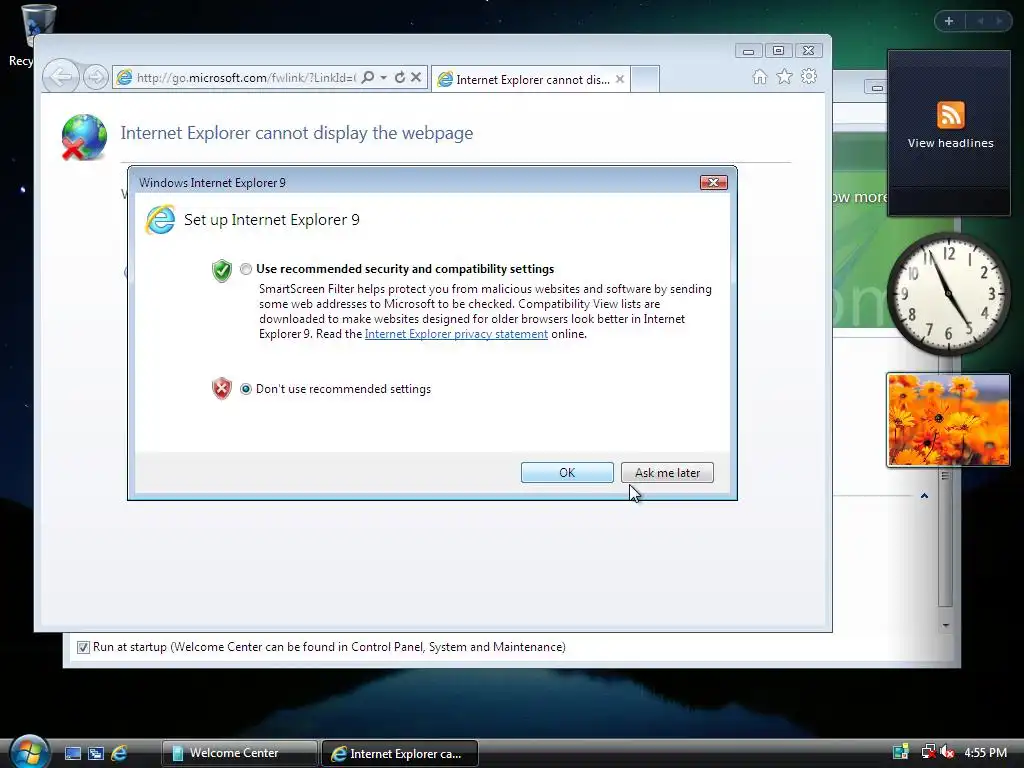Switch to Welcome Center taskbar button

tap(239, 753)
